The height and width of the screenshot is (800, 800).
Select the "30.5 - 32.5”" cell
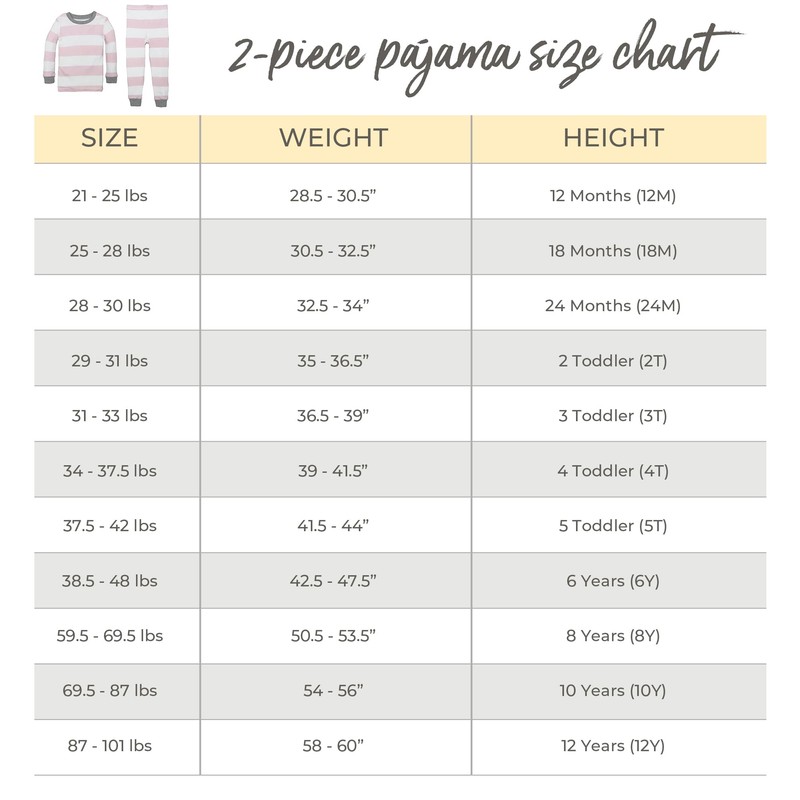pos(333,251)
